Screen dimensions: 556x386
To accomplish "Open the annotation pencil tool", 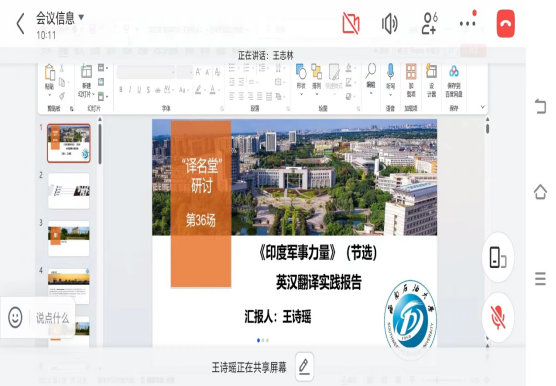I will pos(304,367).
